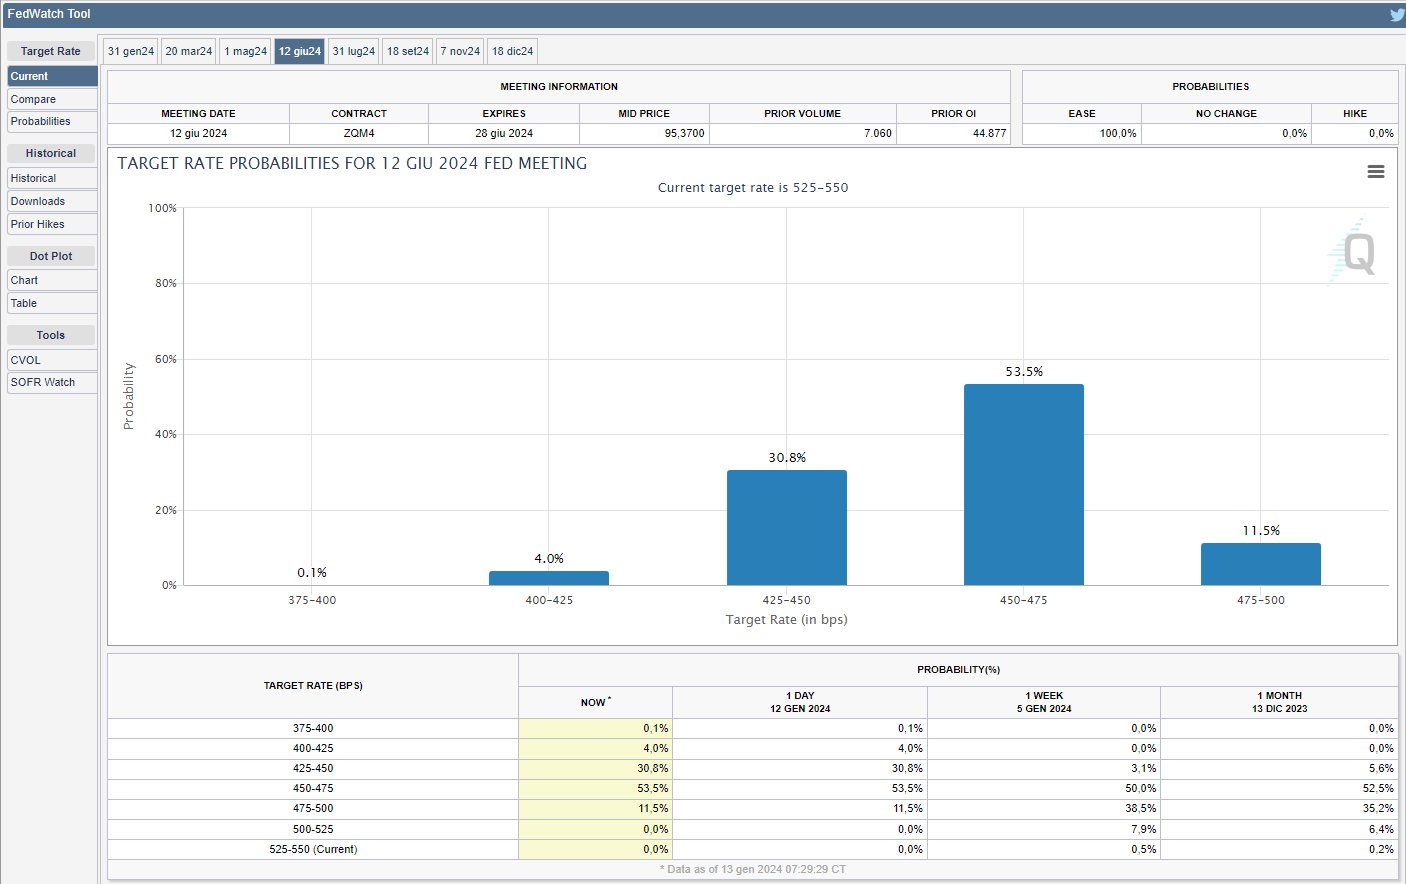Click the Twitter bird icon in header

1397,15
